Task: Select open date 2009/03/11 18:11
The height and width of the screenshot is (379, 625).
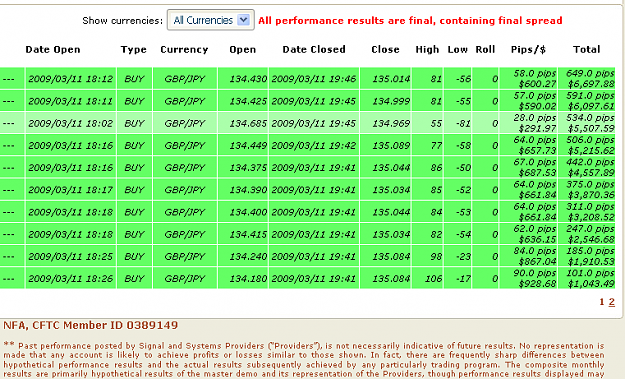Action: coord(71,101)
